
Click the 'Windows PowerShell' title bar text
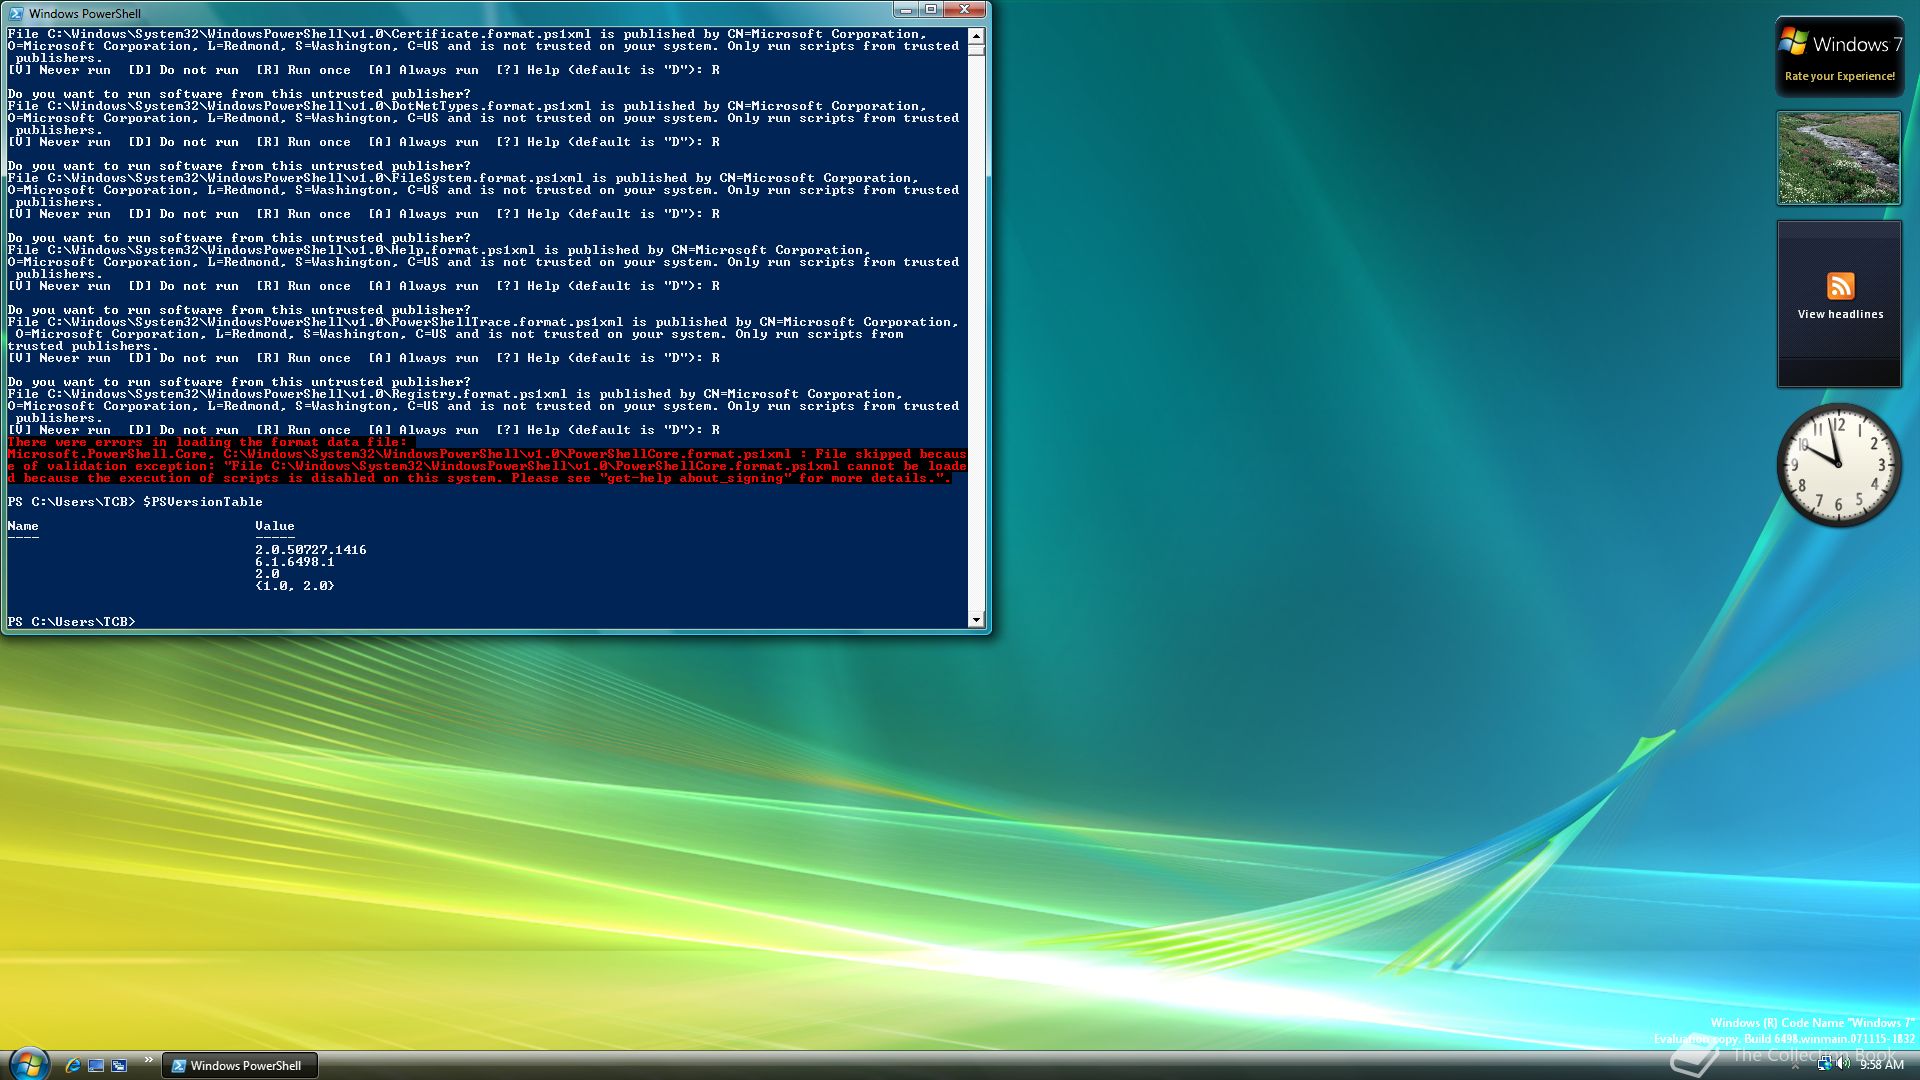tap(85, 13)
